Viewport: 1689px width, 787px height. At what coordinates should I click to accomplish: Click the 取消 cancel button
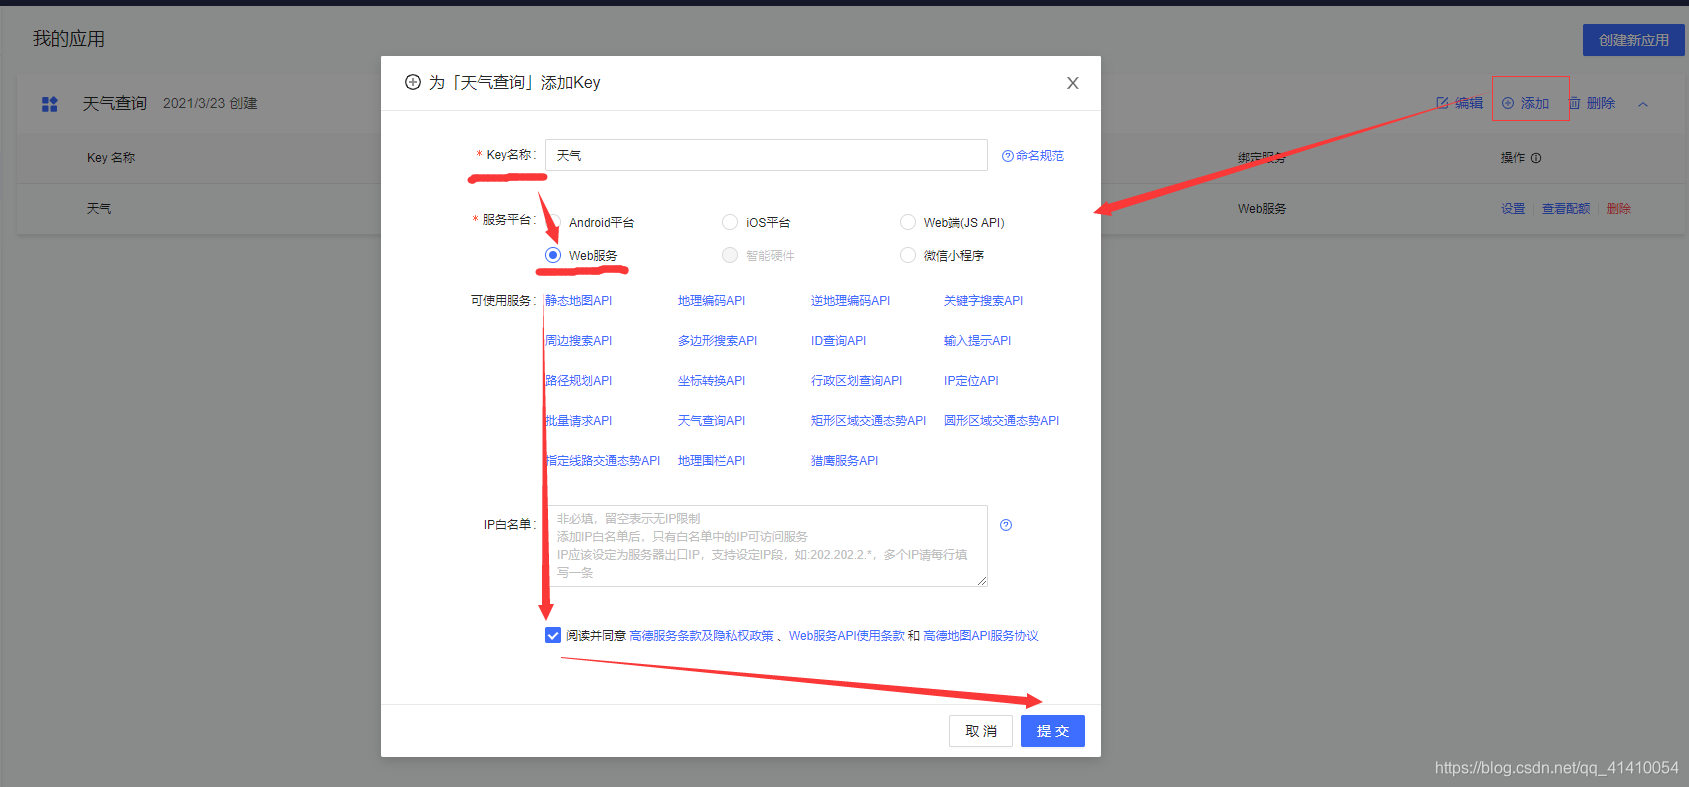pyautogui.click(x=981, y=731)
